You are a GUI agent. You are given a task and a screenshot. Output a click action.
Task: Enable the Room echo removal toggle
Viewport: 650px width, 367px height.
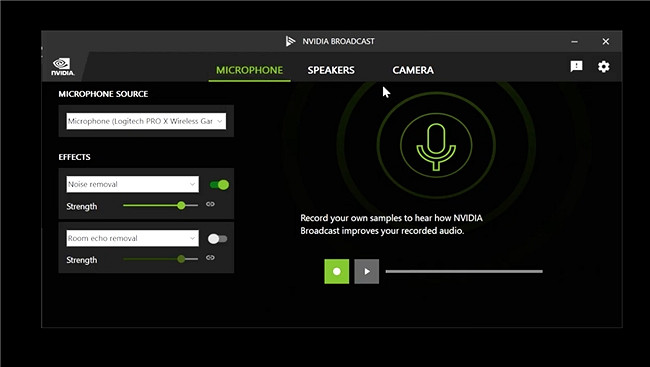(218, 238)
